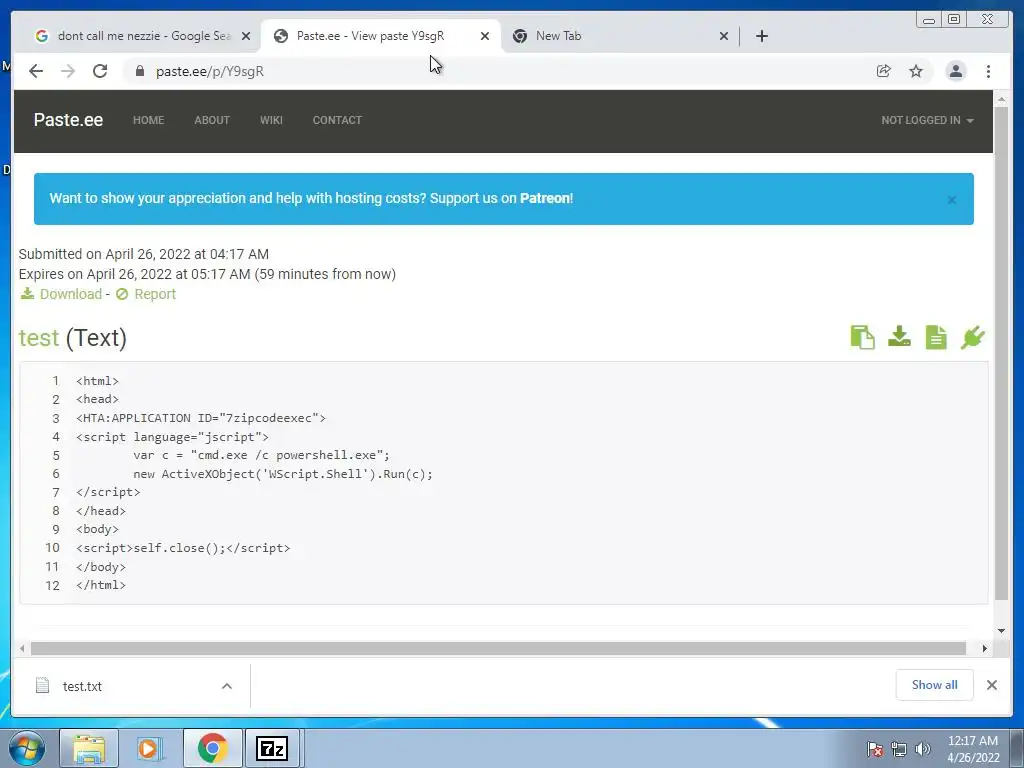Open CONTACT in Paste.ee navbar
The image size is (1024, 768).
coord(337,120)
